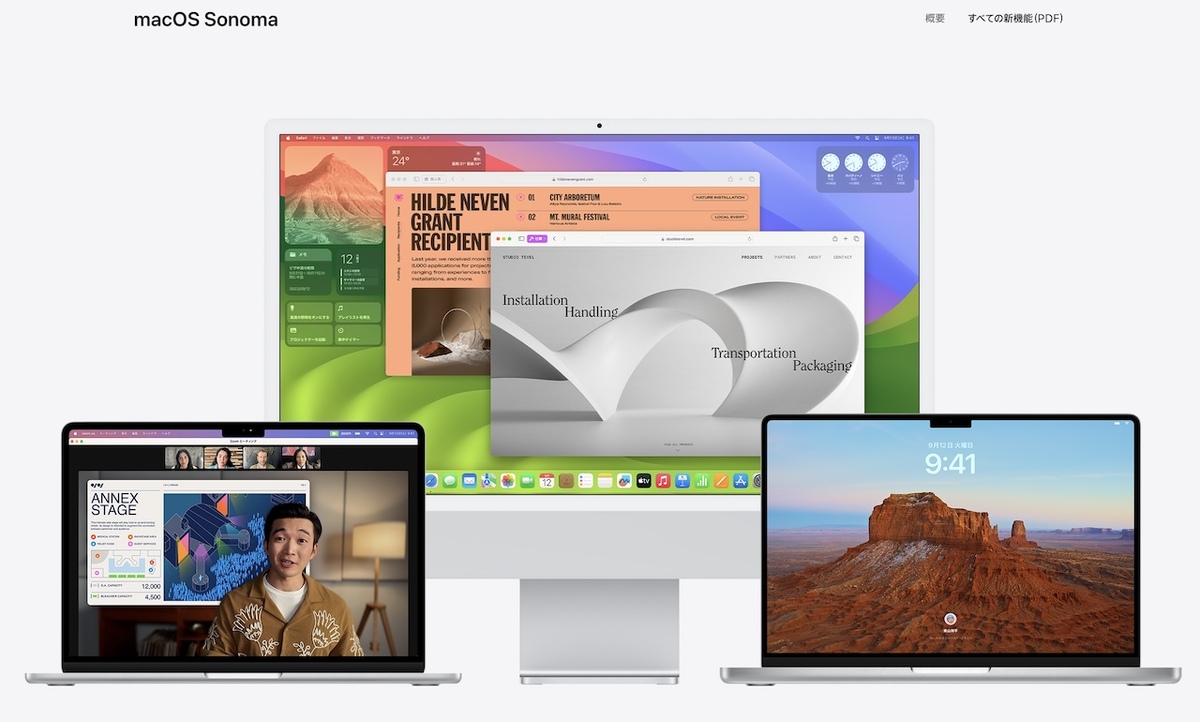Open Music in the iMac Dock

(x=663, y=481)
